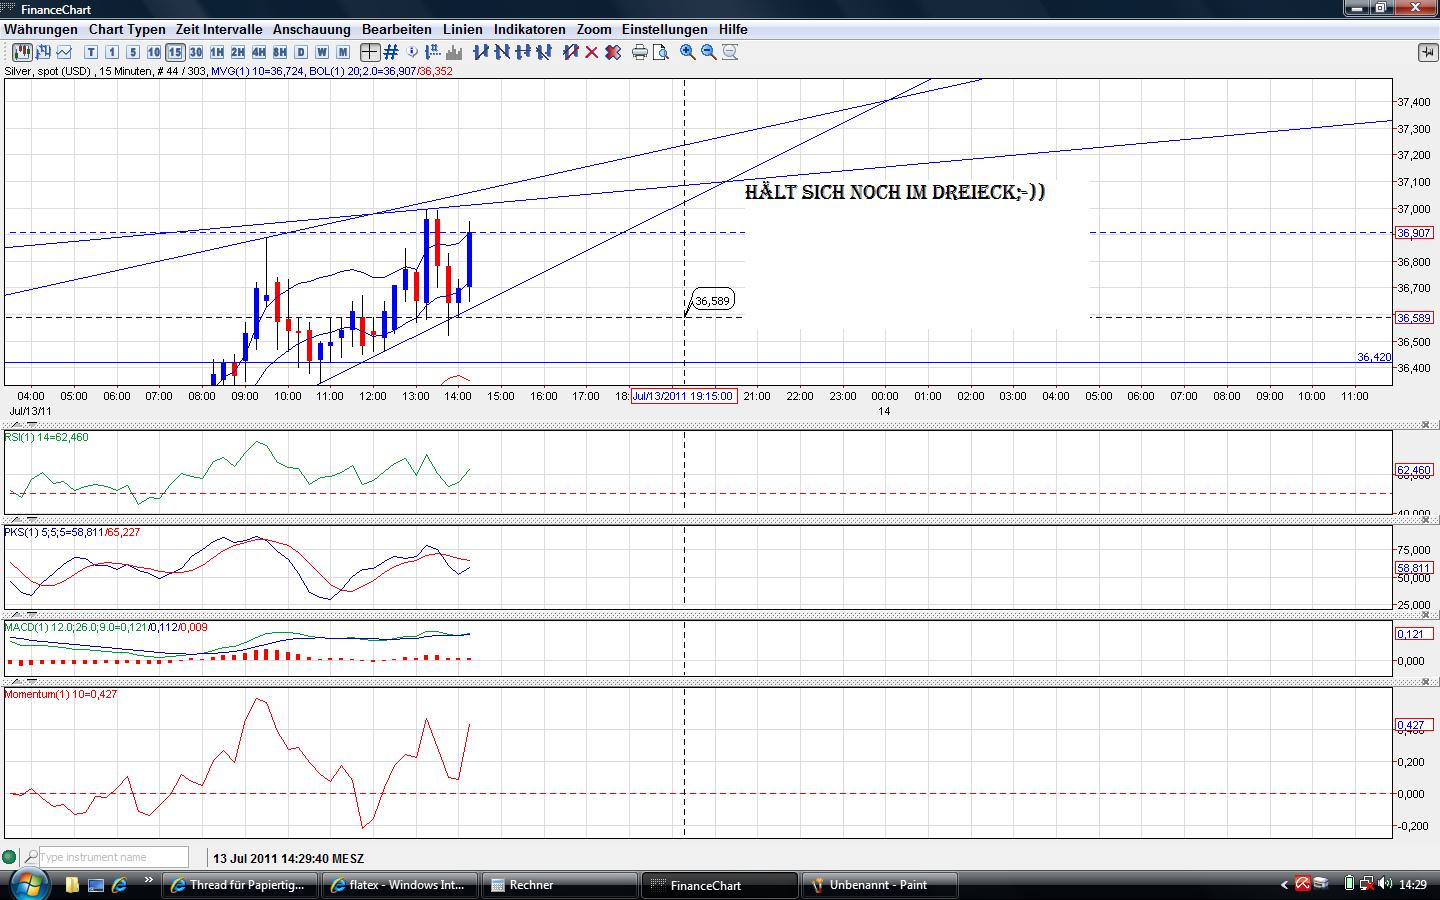Viewport: 1440px width, 900px height.
Task: Select the rising trend line tool
Action: (x=480, y=52)
